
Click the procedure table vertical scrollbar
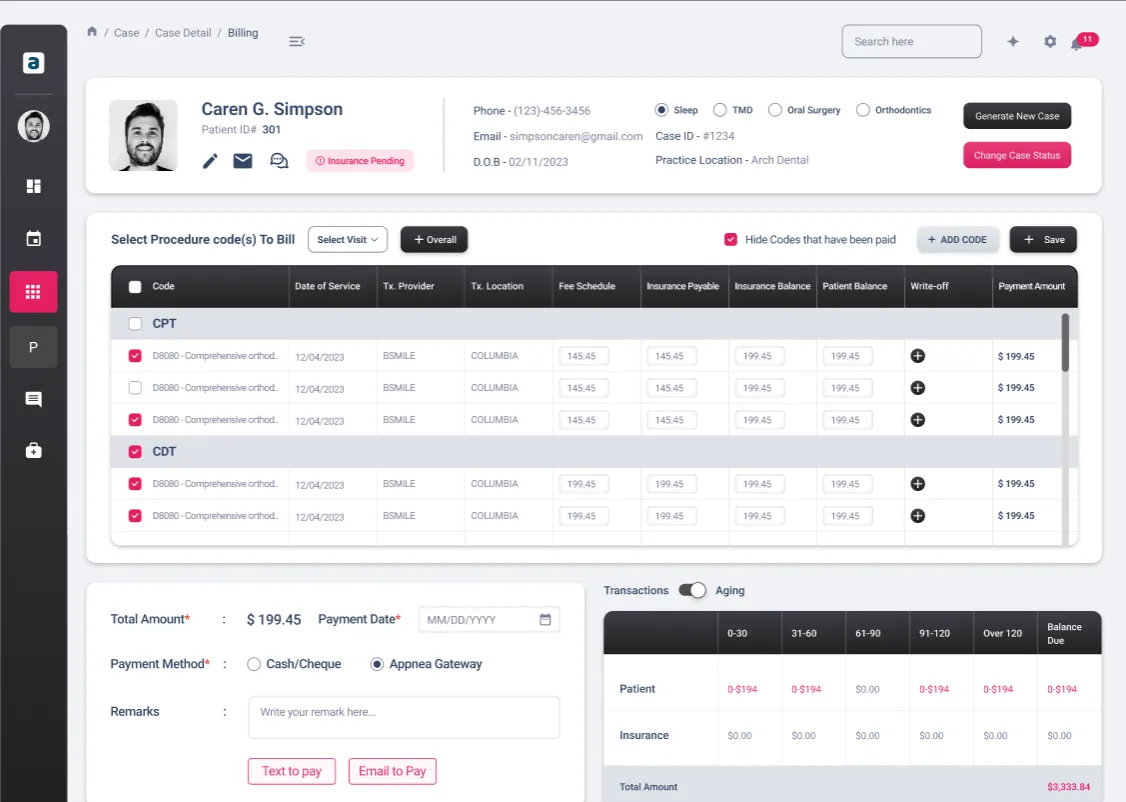(x=1065, y=342)
